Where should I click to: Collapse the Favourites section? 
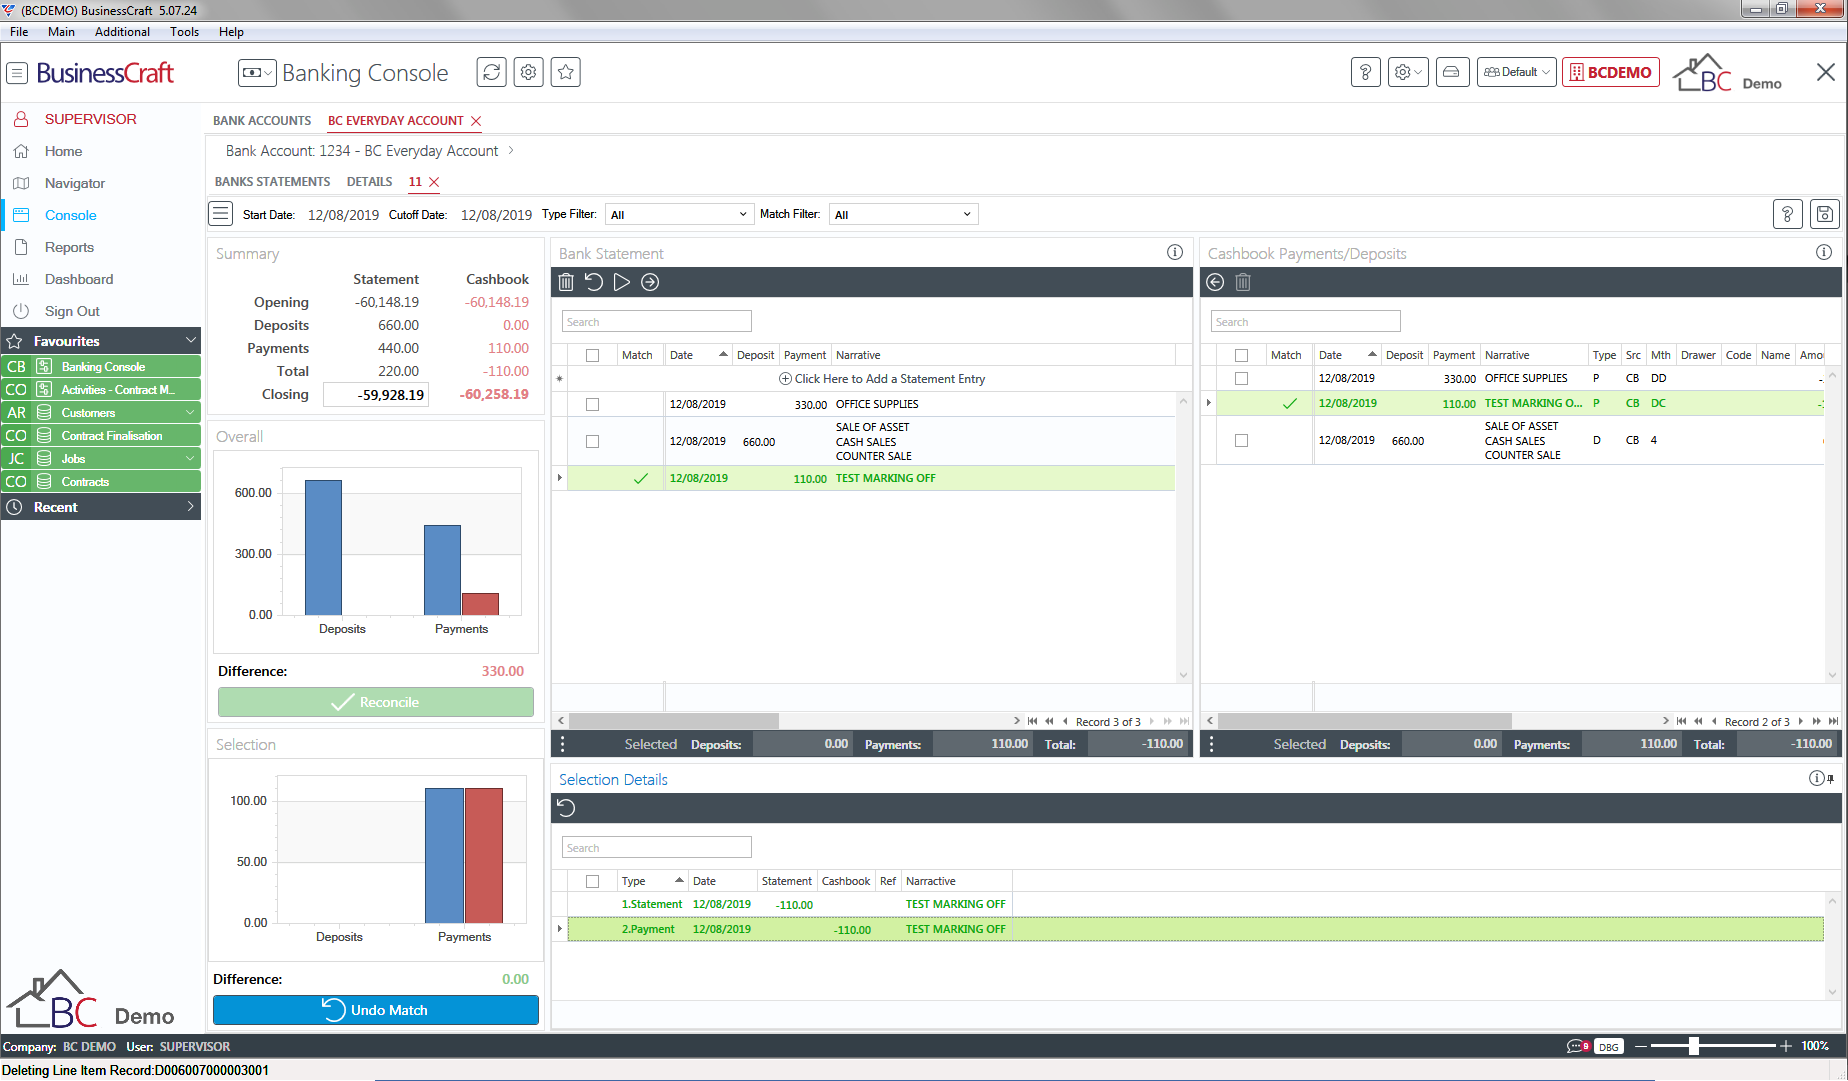(x=190, y=341)
